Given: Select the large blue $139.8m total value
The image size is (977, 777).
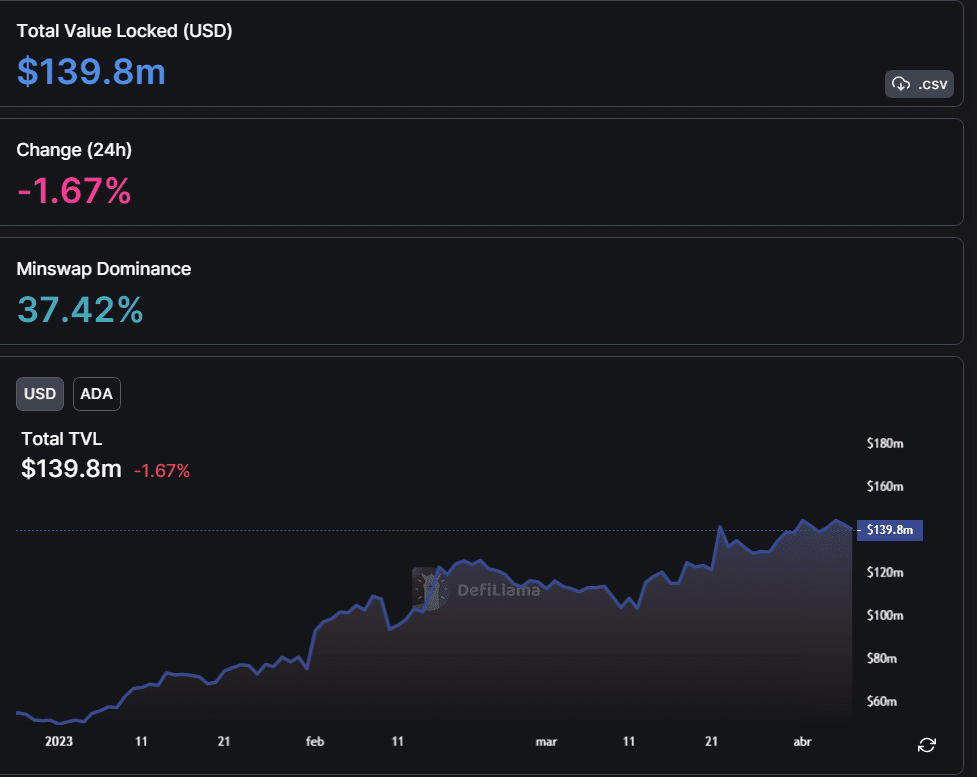Looking at the screenshot, I should (x=91, y=72).
